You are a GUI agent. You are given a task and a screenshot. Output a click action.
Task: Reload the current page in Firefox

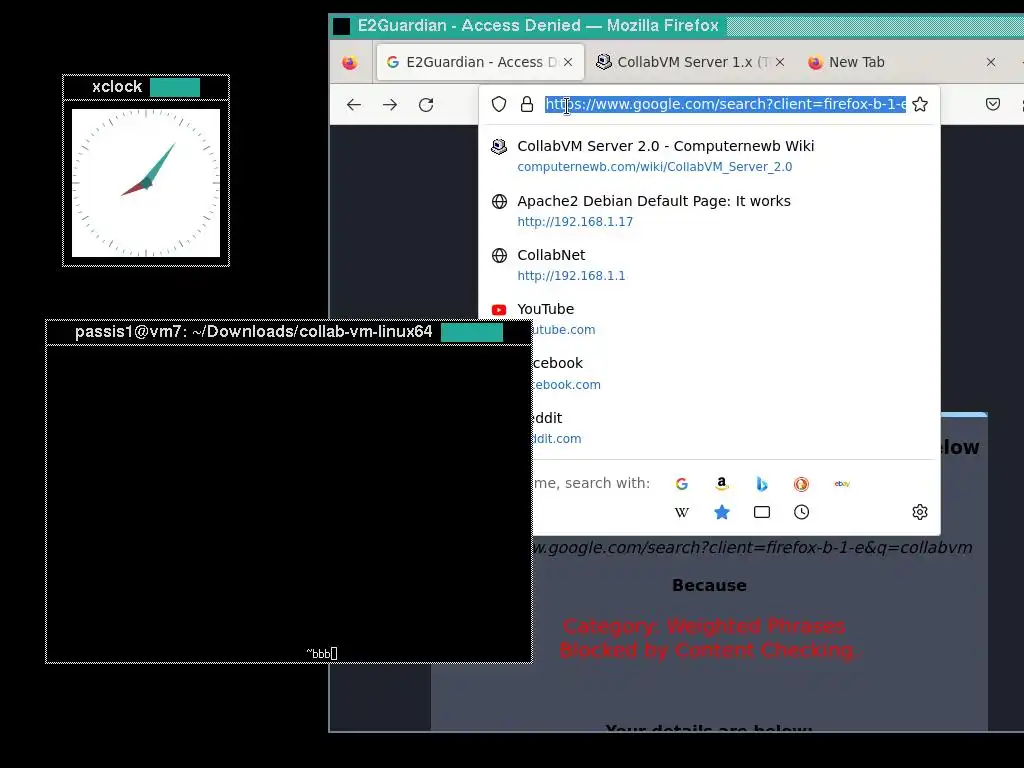[x=426, y=104]
